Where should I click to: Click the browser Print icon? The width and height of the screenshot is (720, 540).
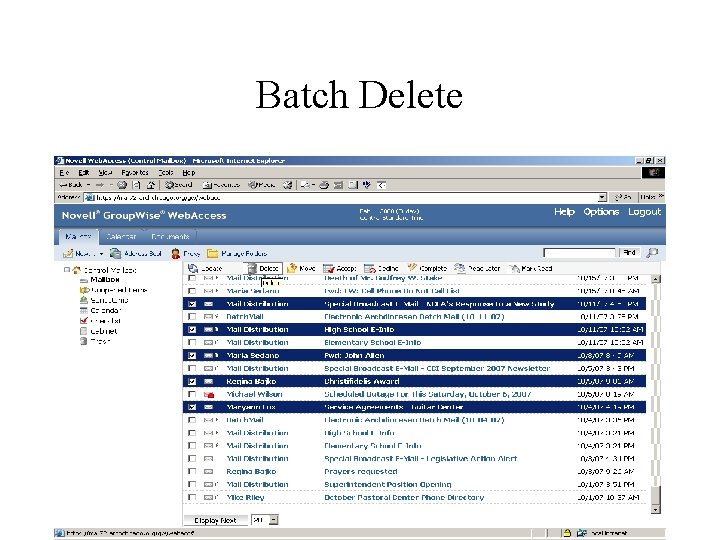tap(324, 185)
